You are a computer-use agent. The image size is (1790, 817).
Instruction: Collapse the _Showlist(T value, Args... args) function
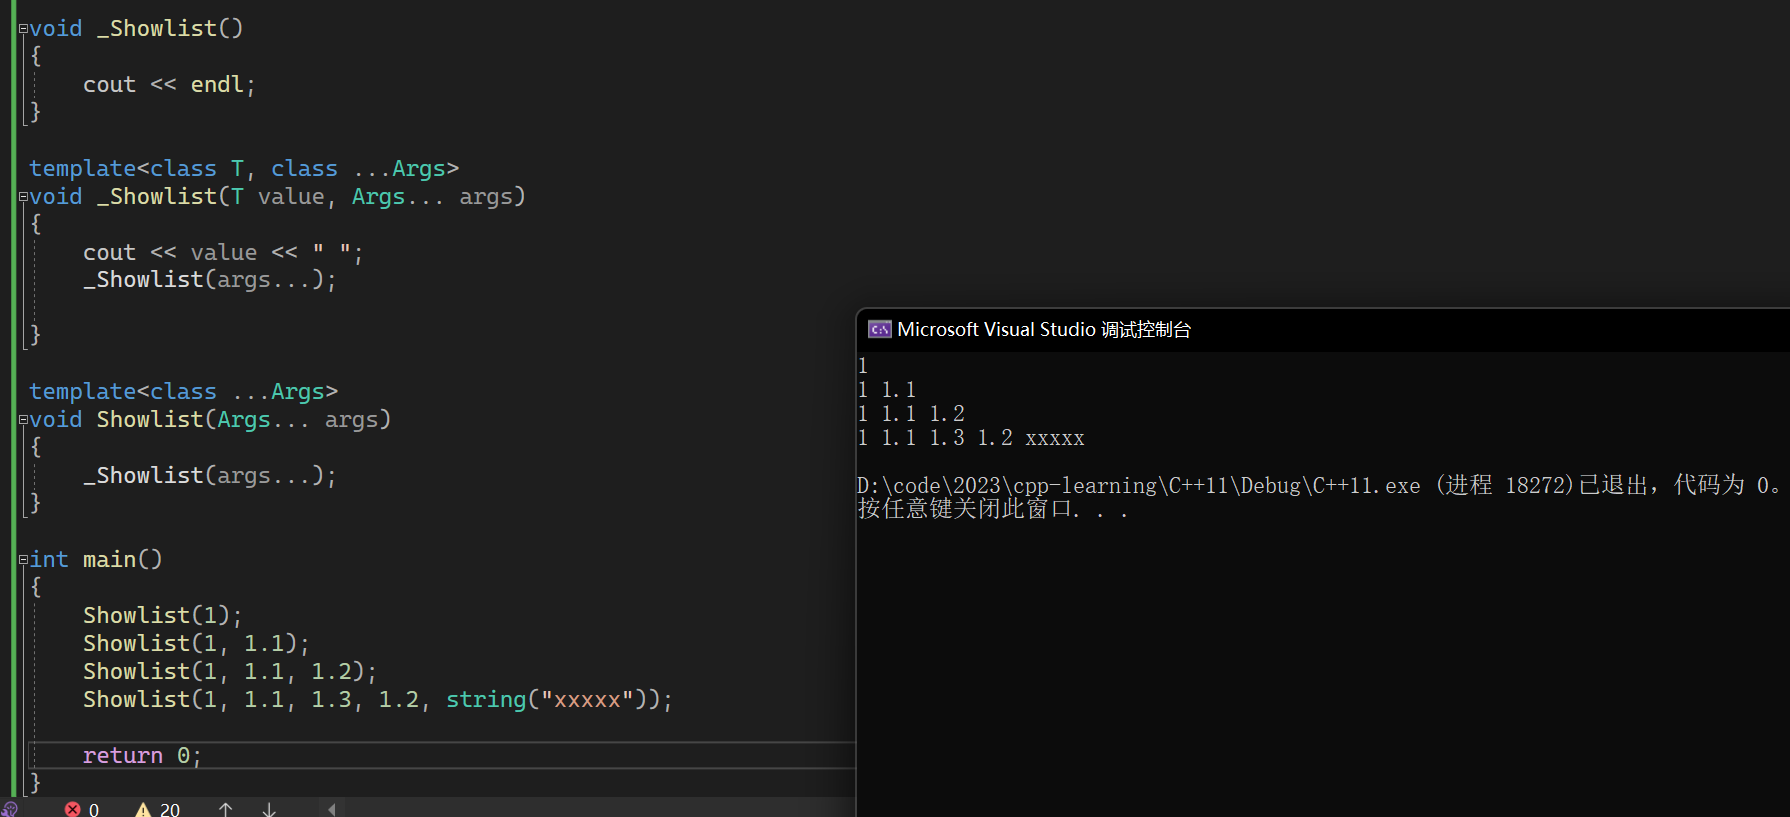23,197
